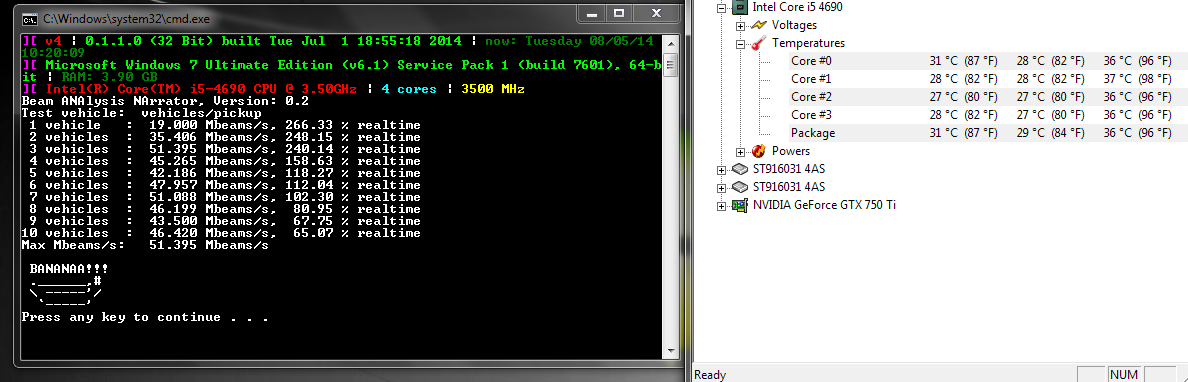Click the cmd.exe scrollbar down arrow

point(670,352)
